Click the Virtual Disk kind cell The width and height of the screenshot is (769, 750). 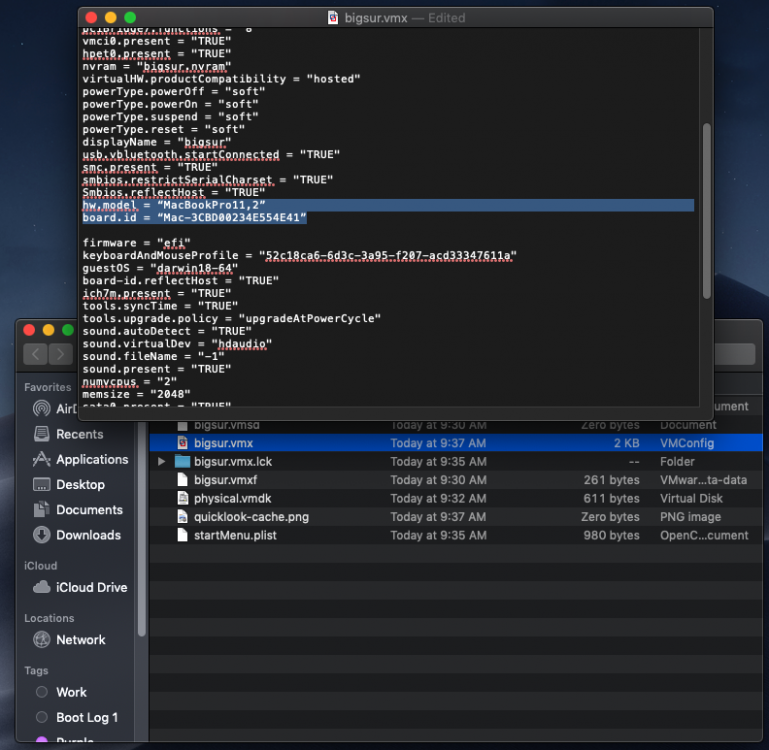pos(691,498)
